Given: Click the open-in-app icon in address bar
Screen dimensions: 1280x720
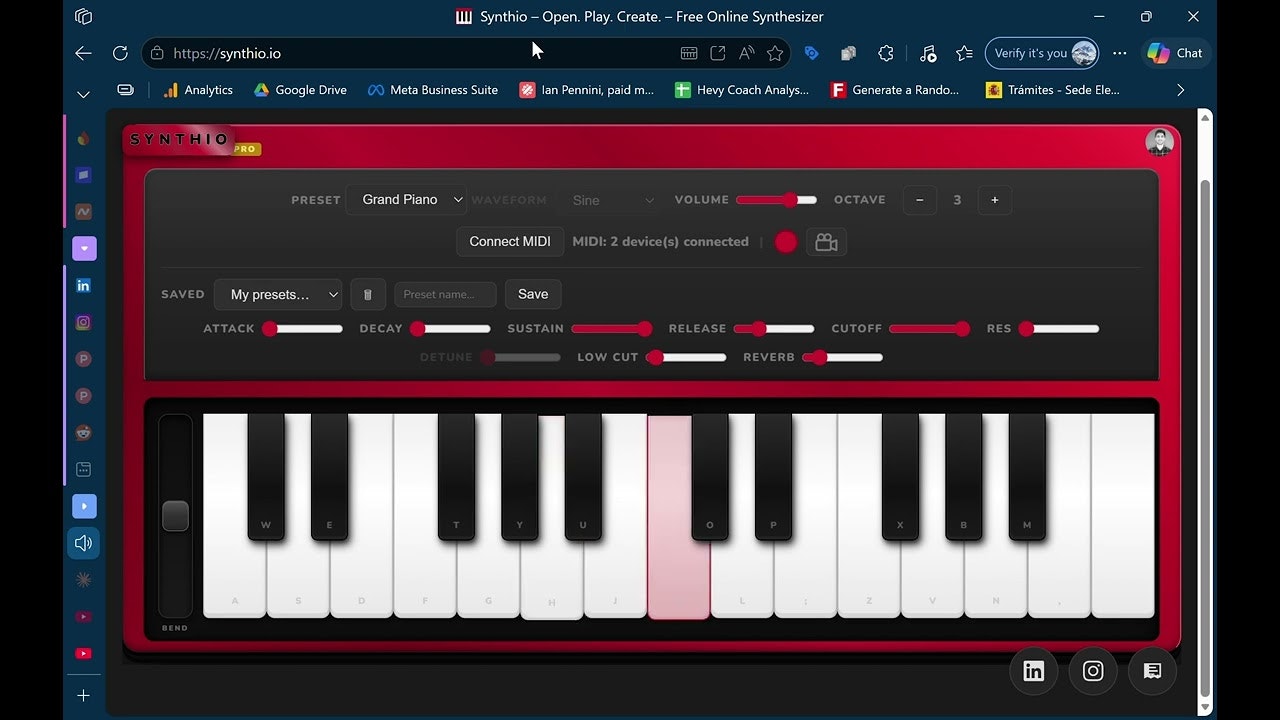Looking at the screenshot, I should (x=717, y=53).
